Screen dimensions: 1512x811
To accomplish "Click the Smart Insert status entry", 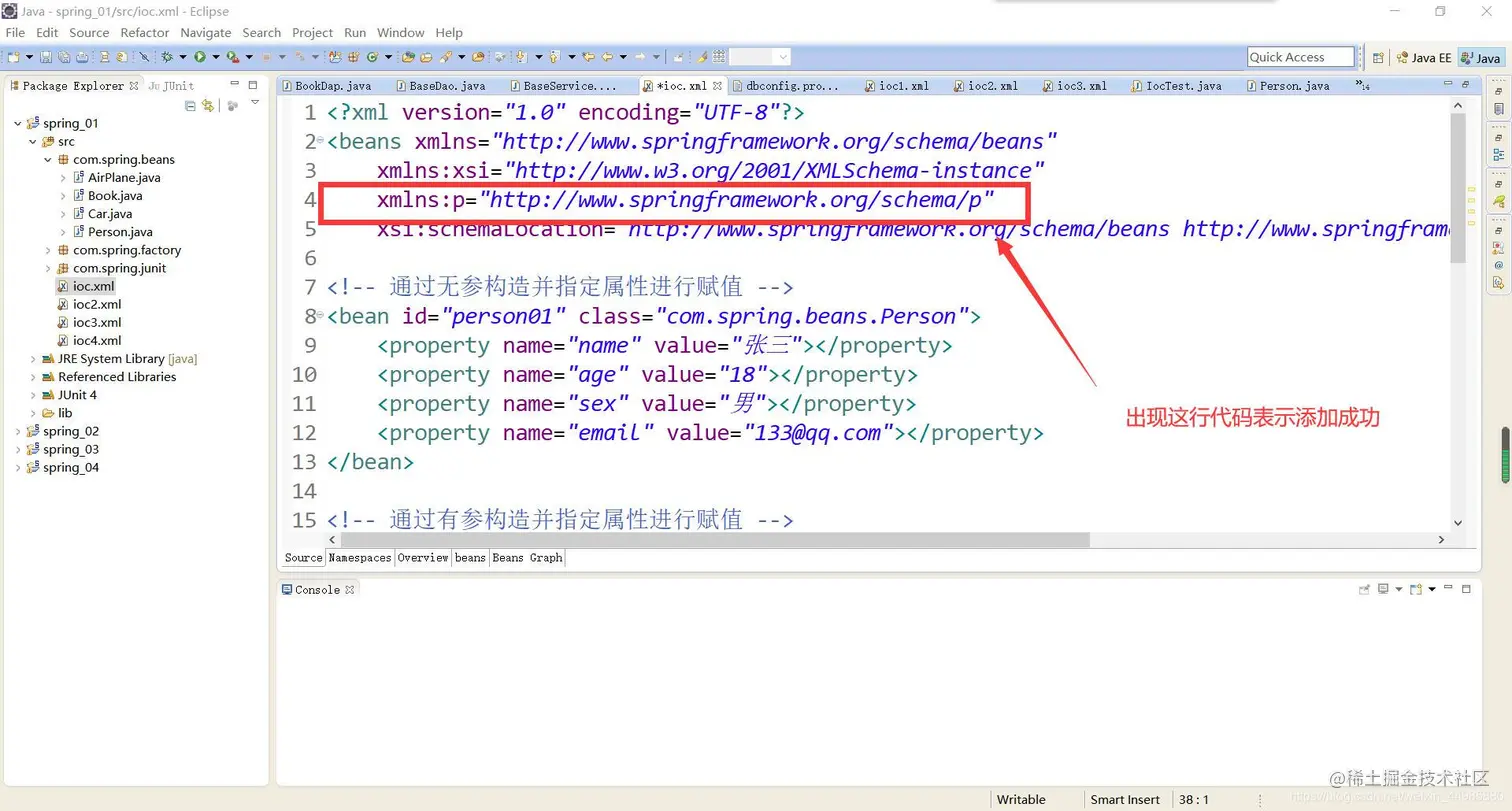I will [1125, 800].
